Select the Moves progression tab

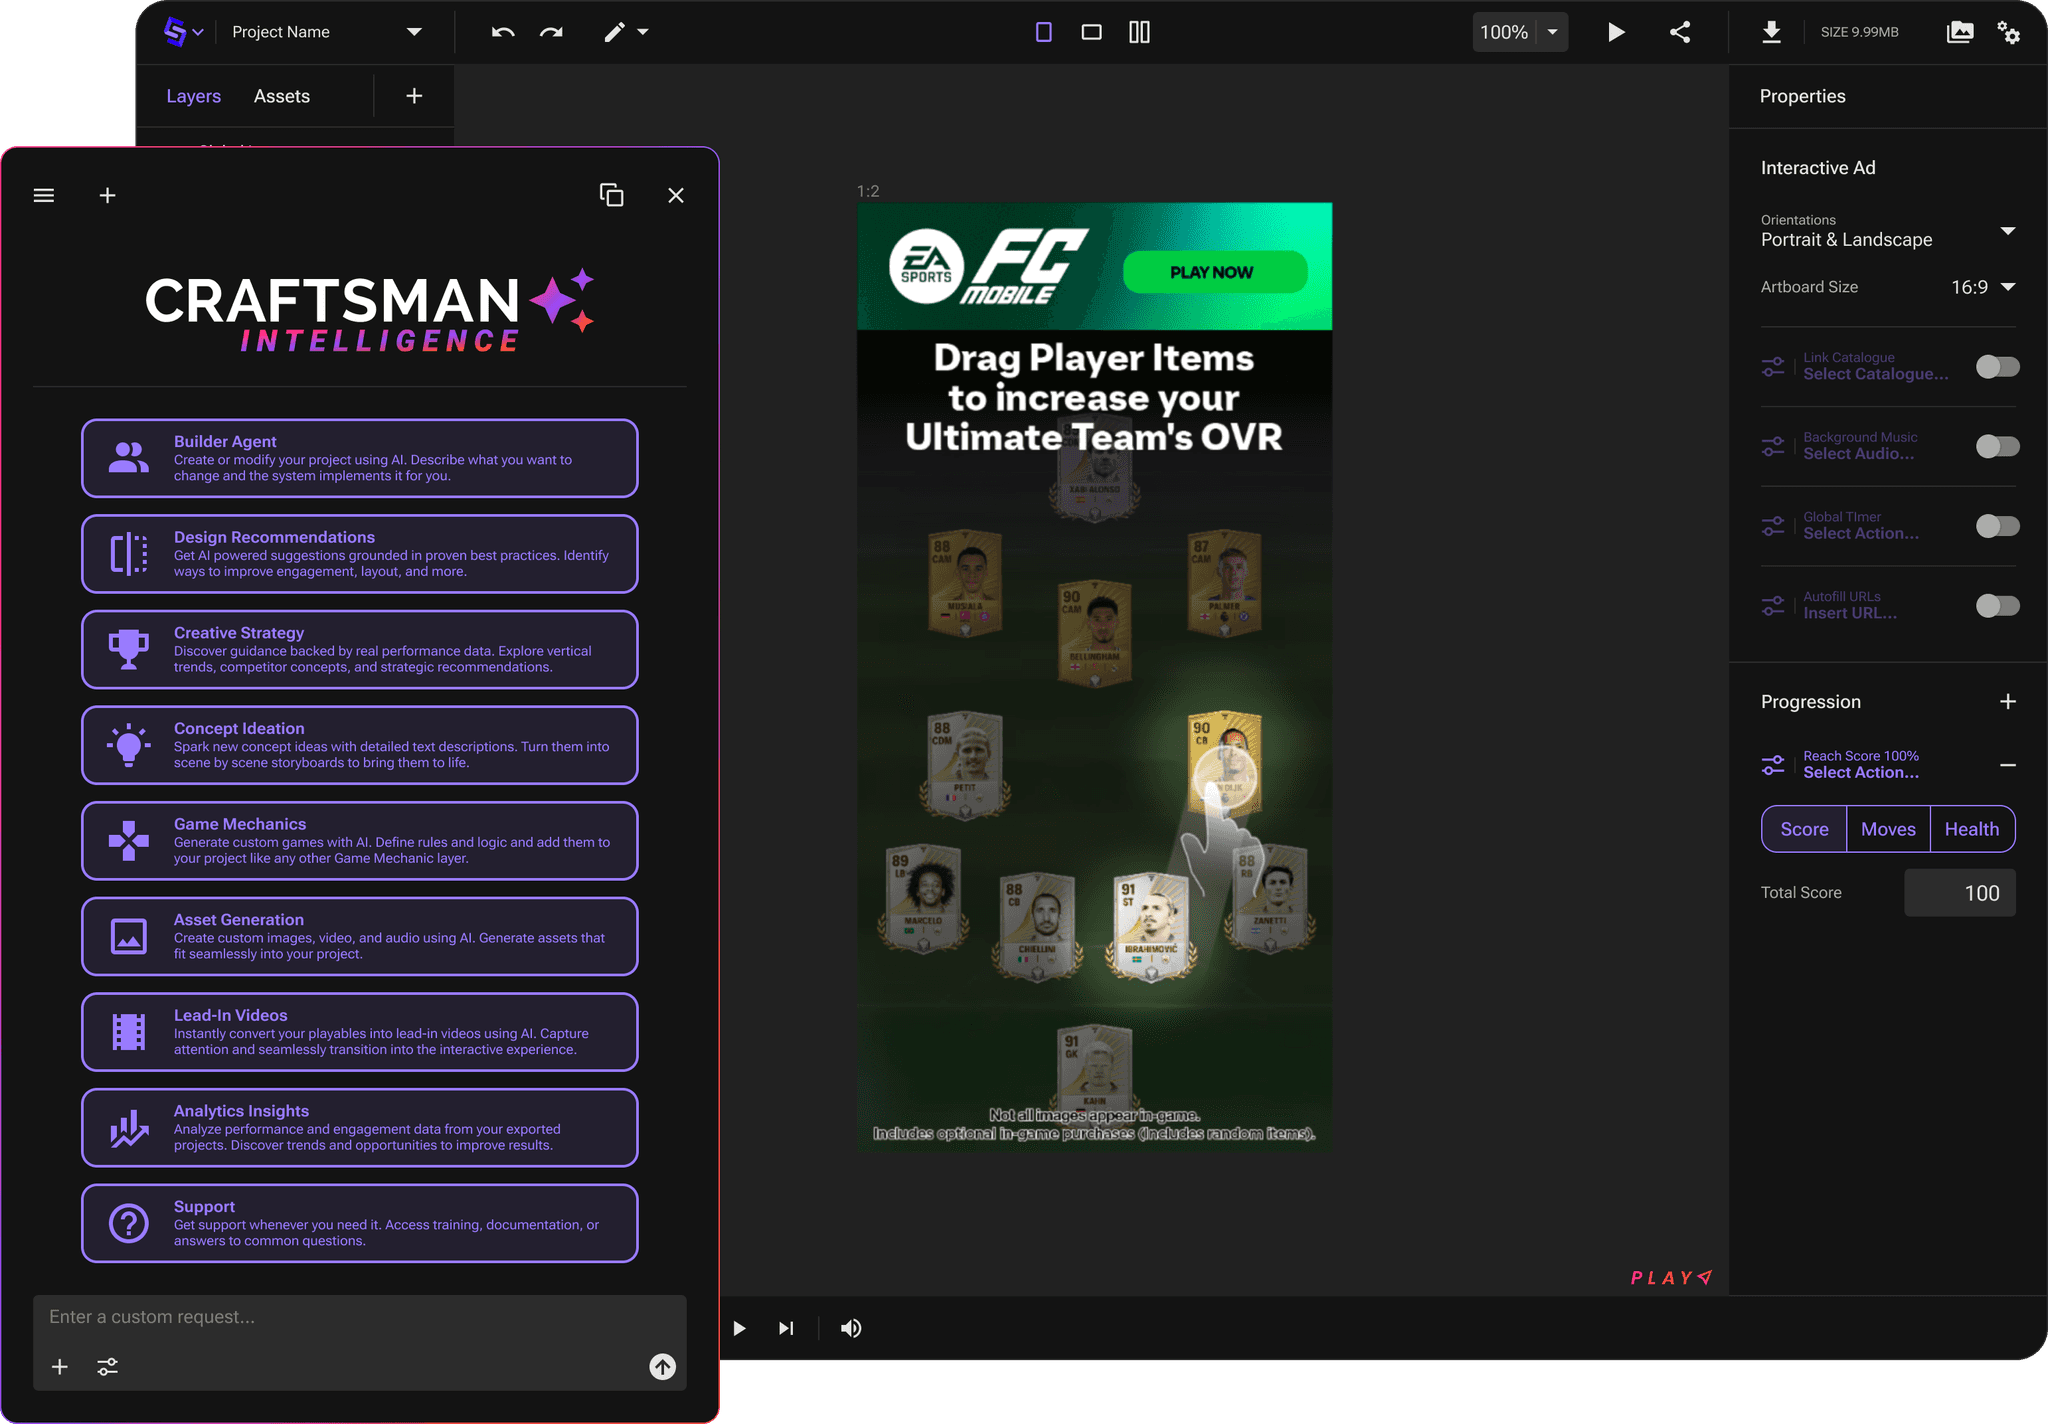(x=1888, y=829)
